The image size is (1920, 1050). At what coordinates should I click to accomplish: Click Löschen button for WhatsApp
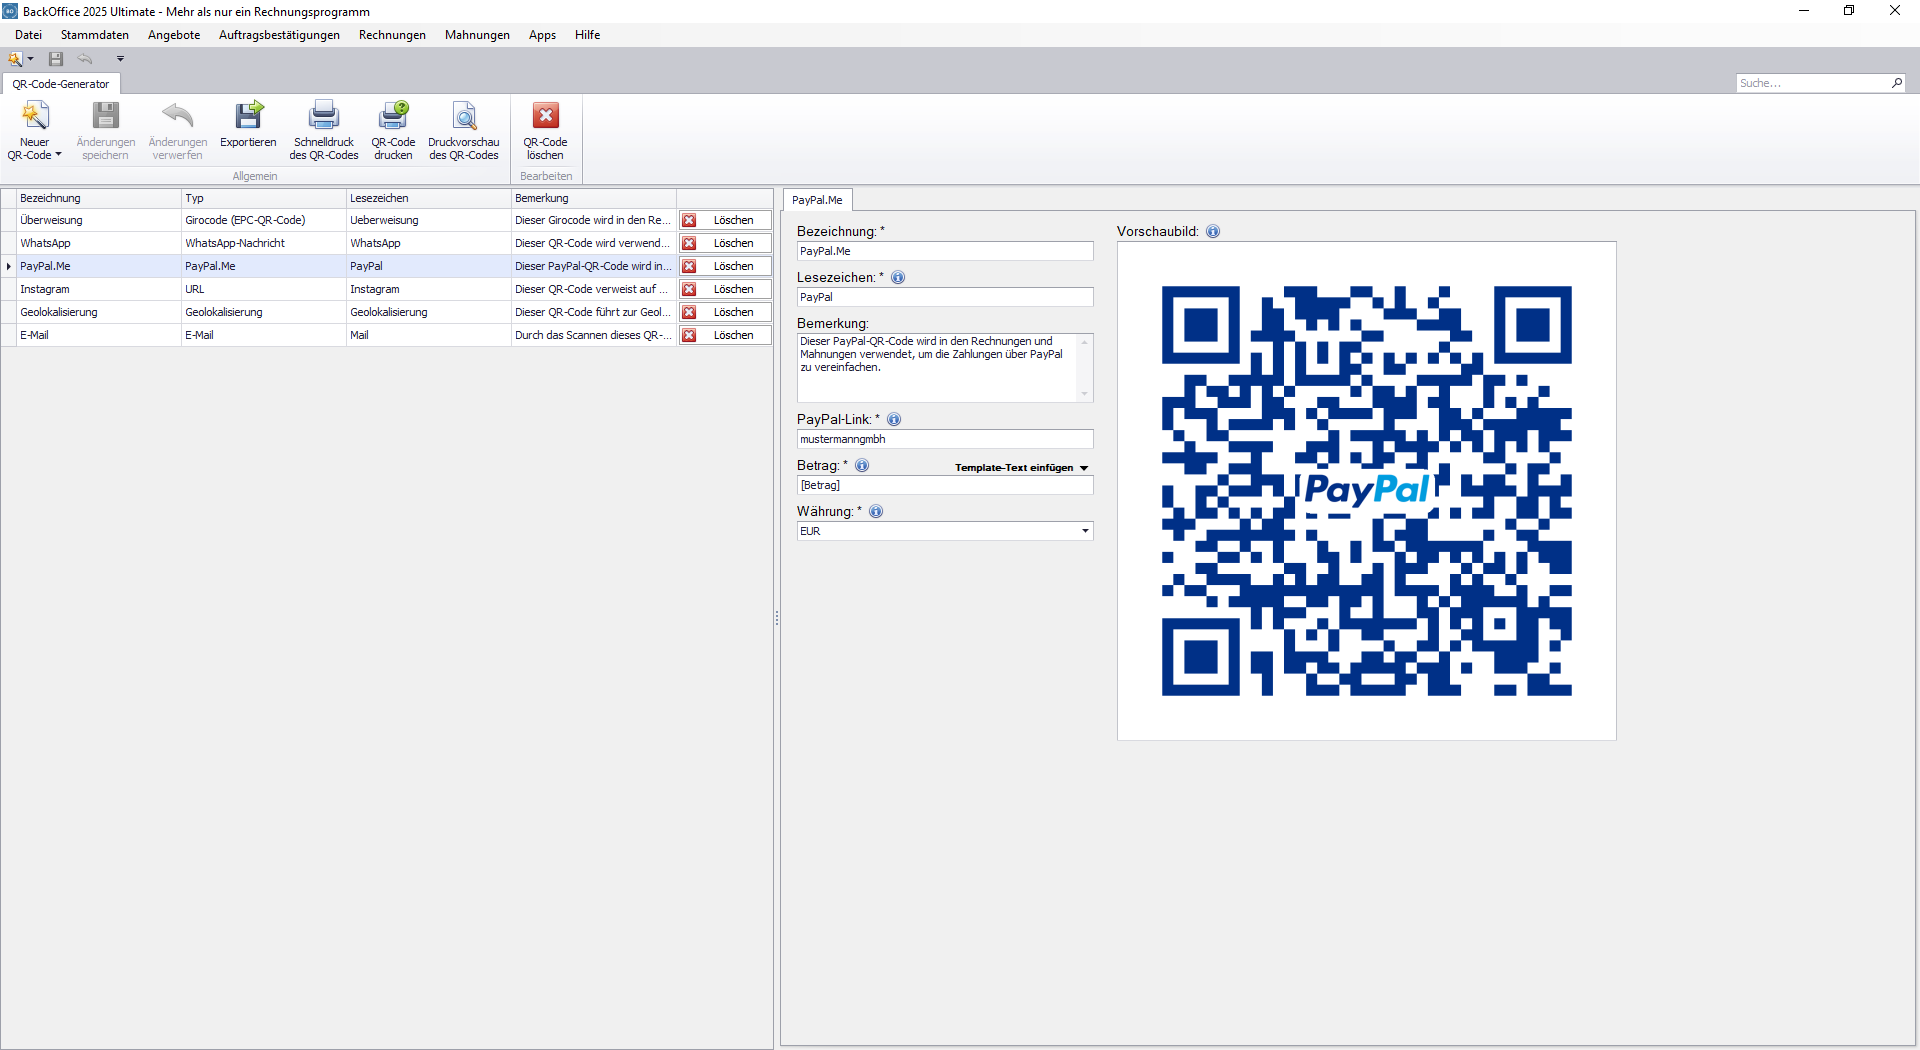725,243
